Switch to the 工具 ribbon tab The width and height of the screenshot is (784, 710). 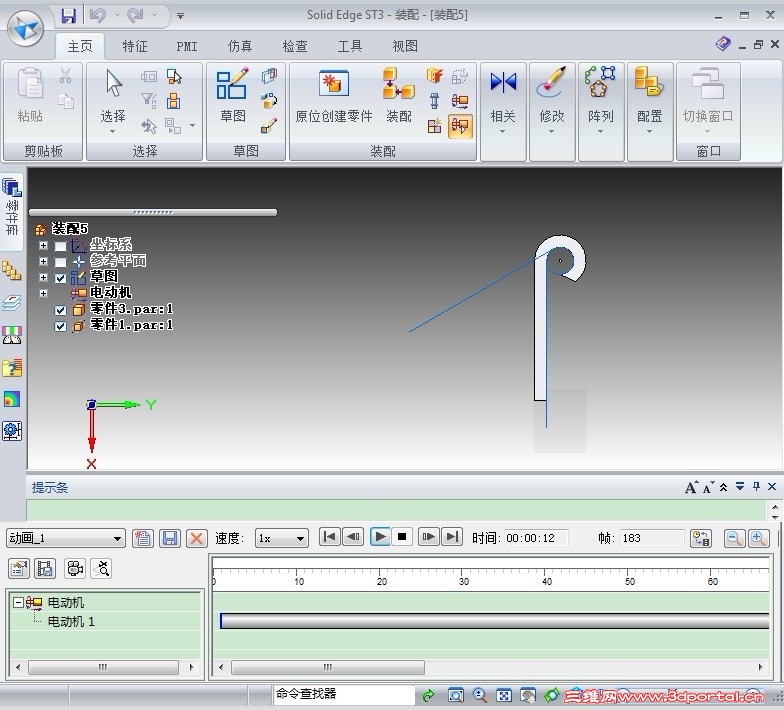(x=350, y=46)
